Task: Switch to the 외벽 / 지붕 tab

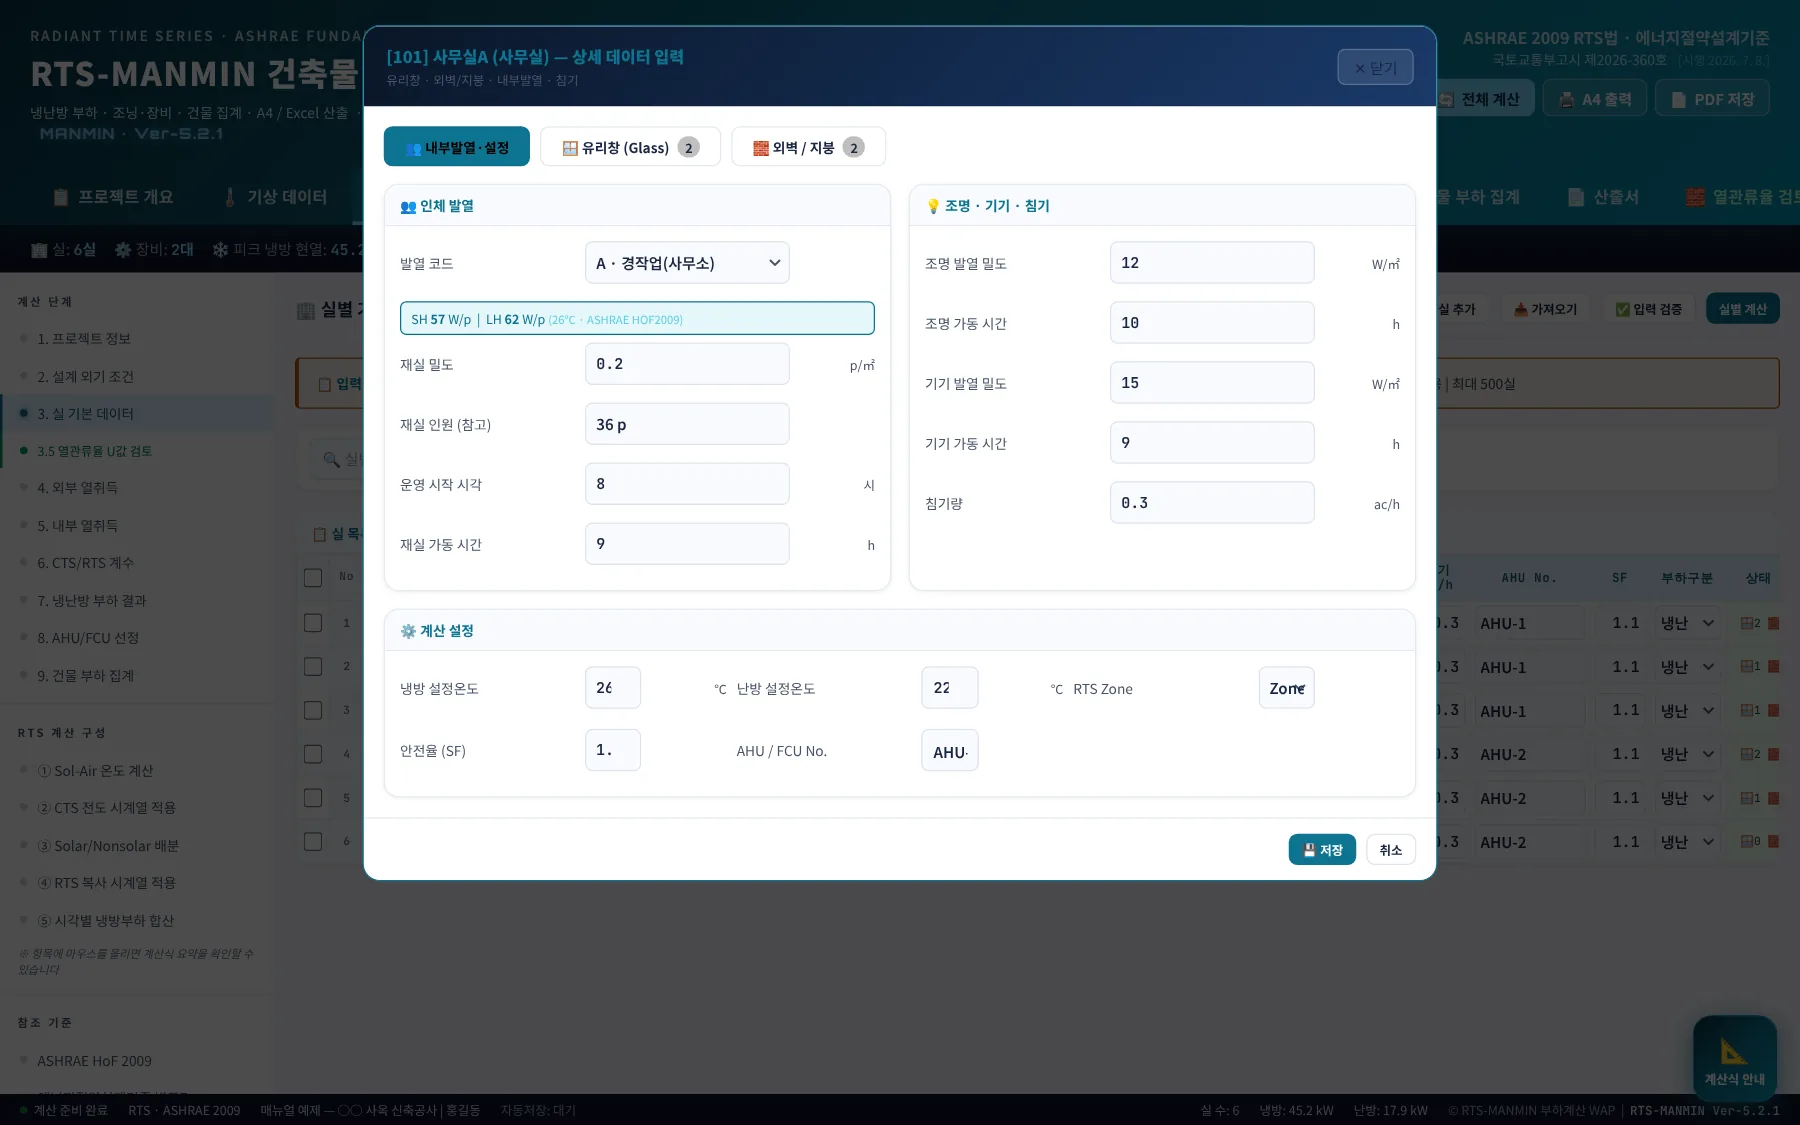Action: (808, 147)
